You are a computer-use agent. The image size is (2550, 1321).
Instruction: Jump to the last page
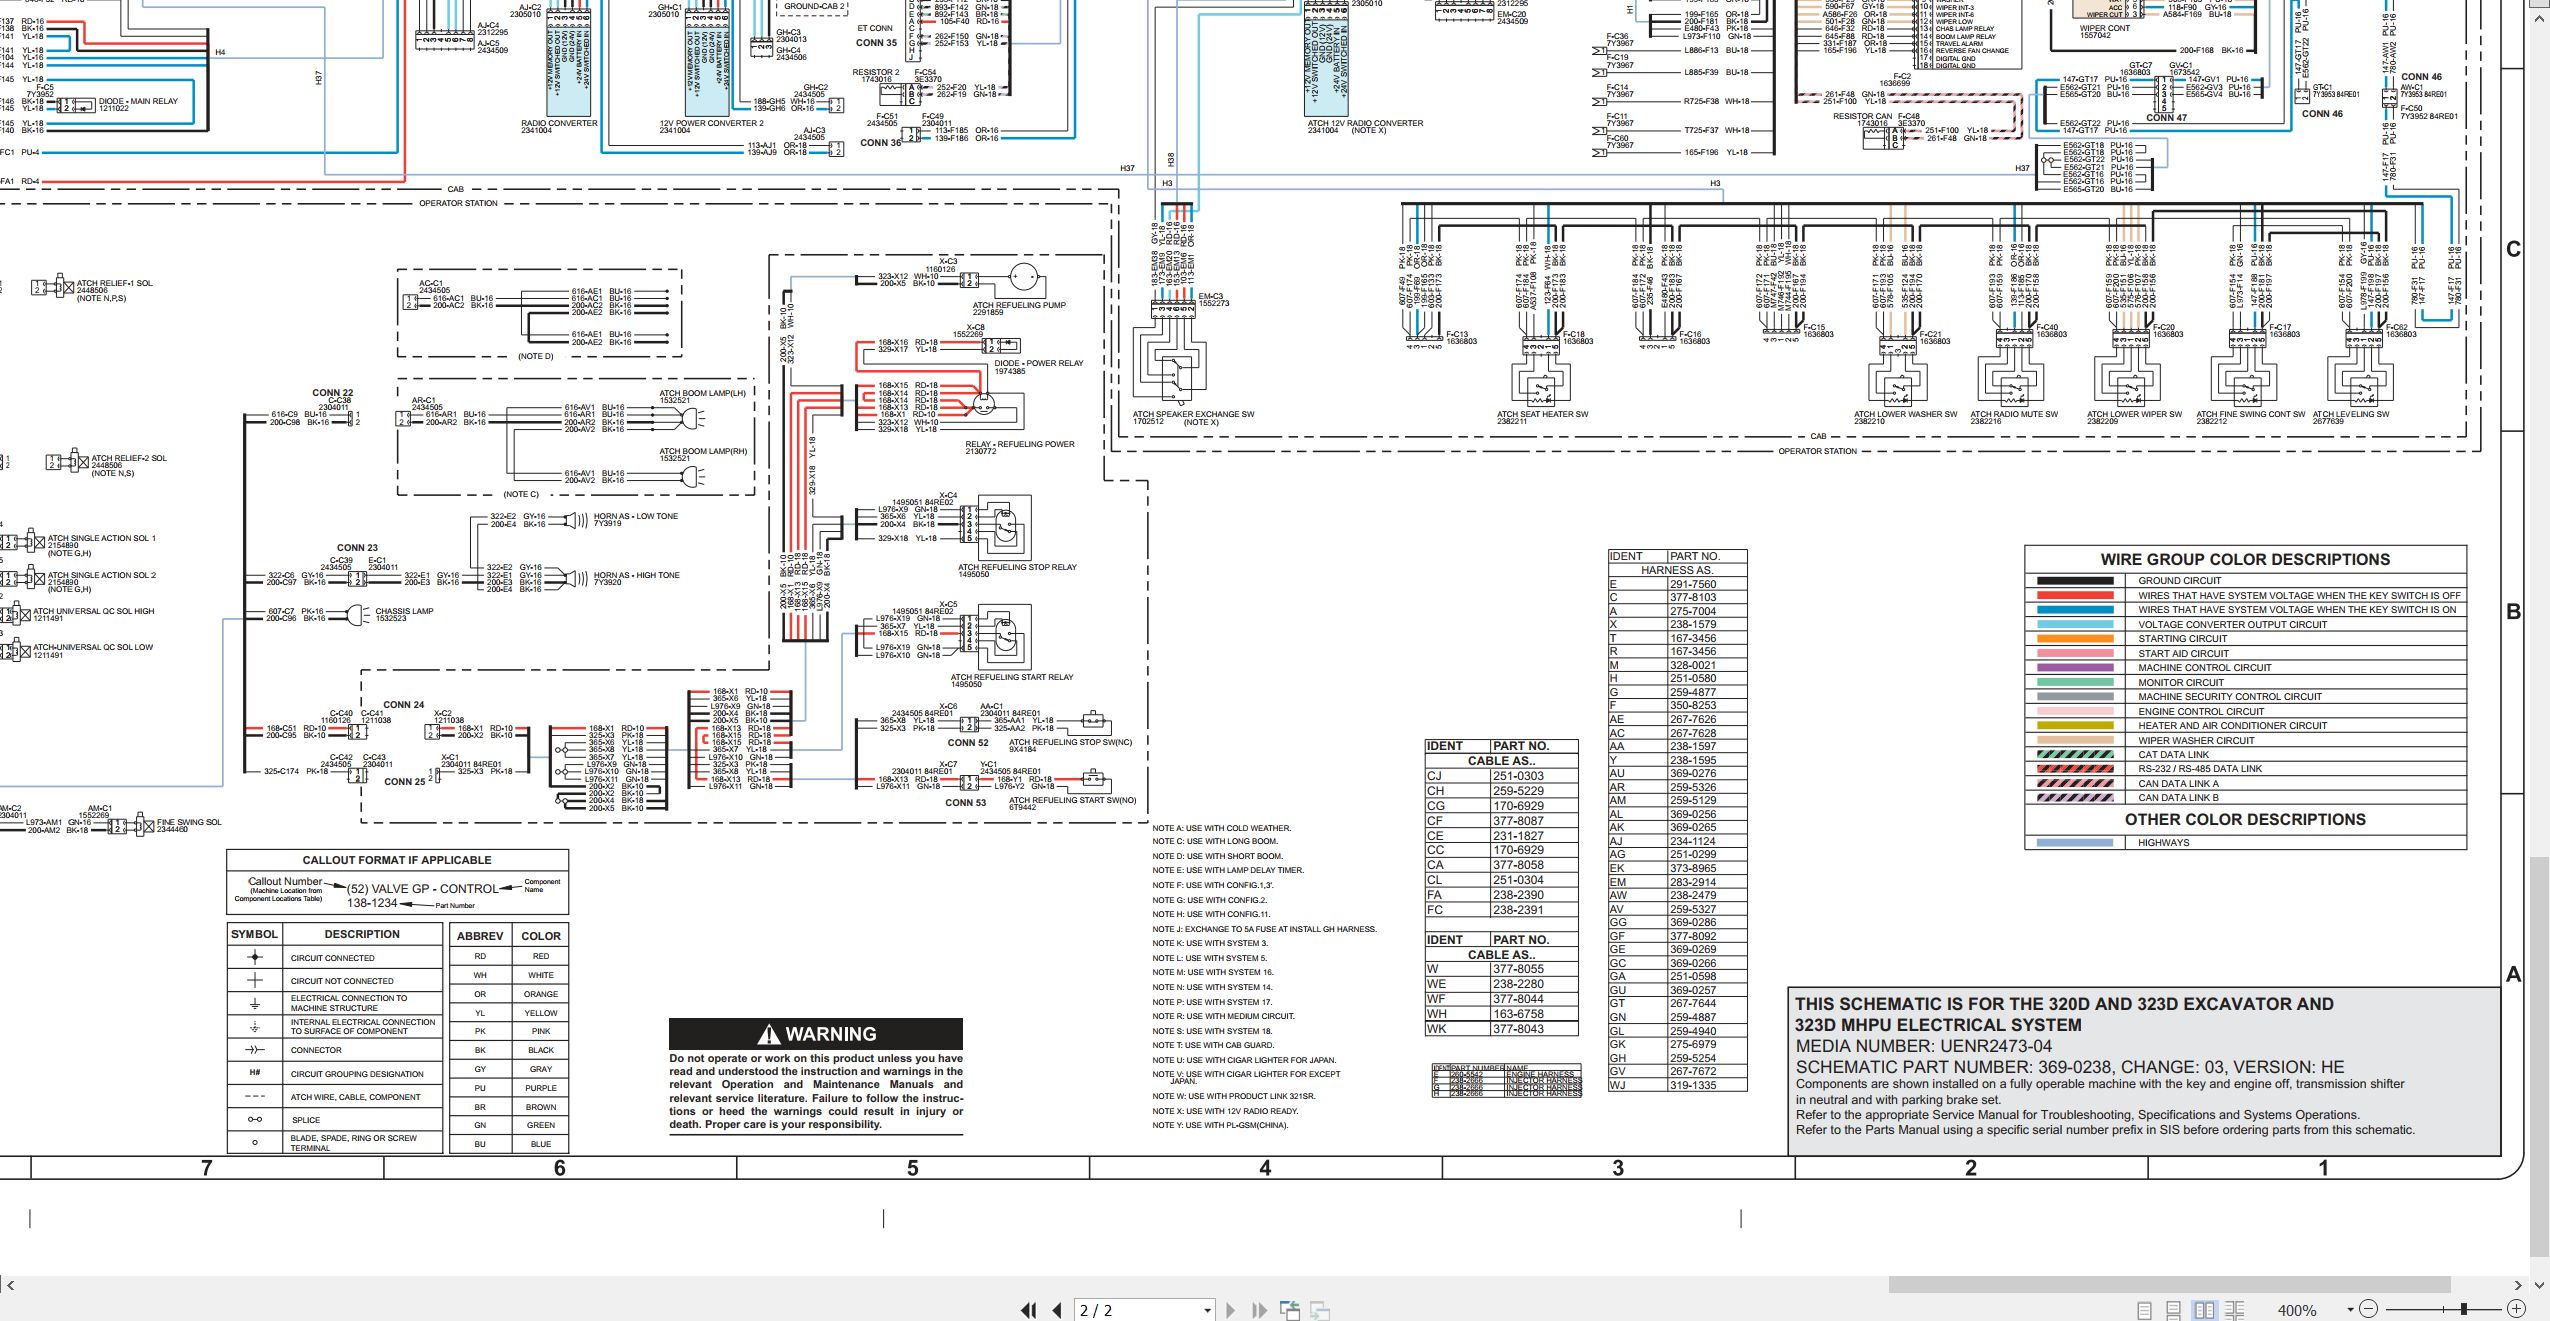1259,1310
